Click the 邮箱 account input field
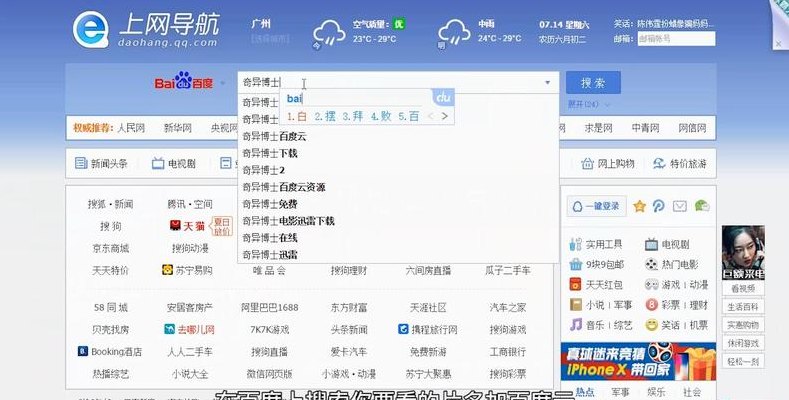Viewport: 789px width, 400px height. click(676, 38)
